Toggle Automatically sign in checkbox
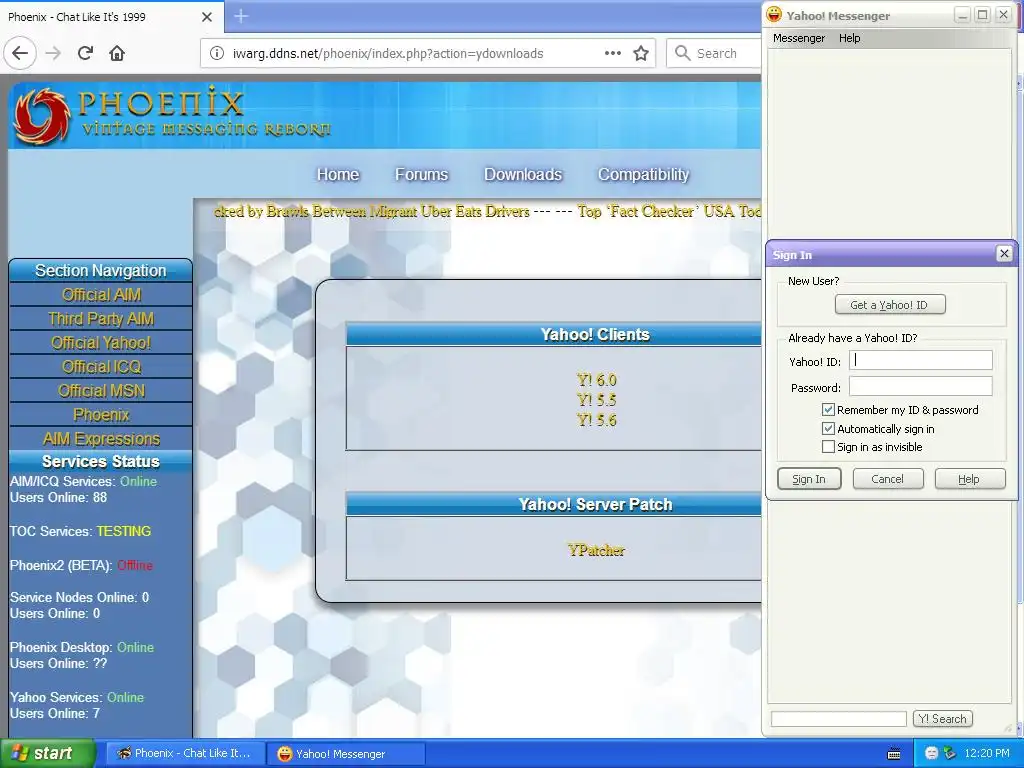The height and width of the screenshot is (768, 1024). (x=828, y=428)
